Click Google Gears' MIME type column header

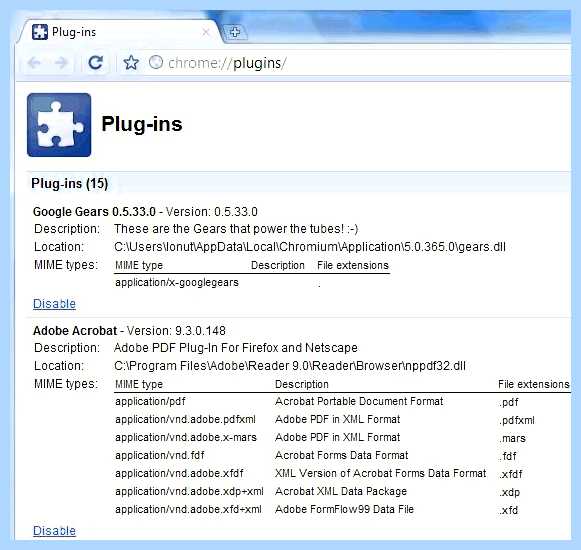[x=139, y=265]
